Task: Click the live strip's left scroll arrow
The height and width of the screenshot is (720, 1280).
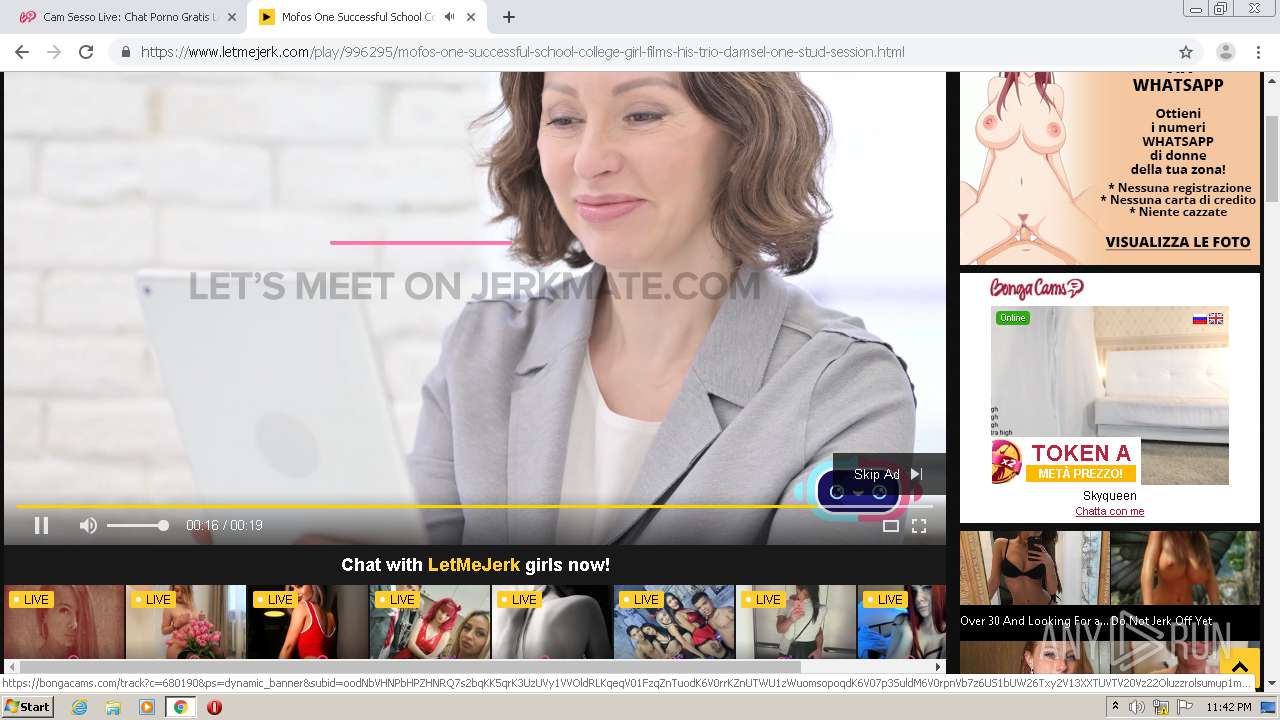Action: click(11, 667)
